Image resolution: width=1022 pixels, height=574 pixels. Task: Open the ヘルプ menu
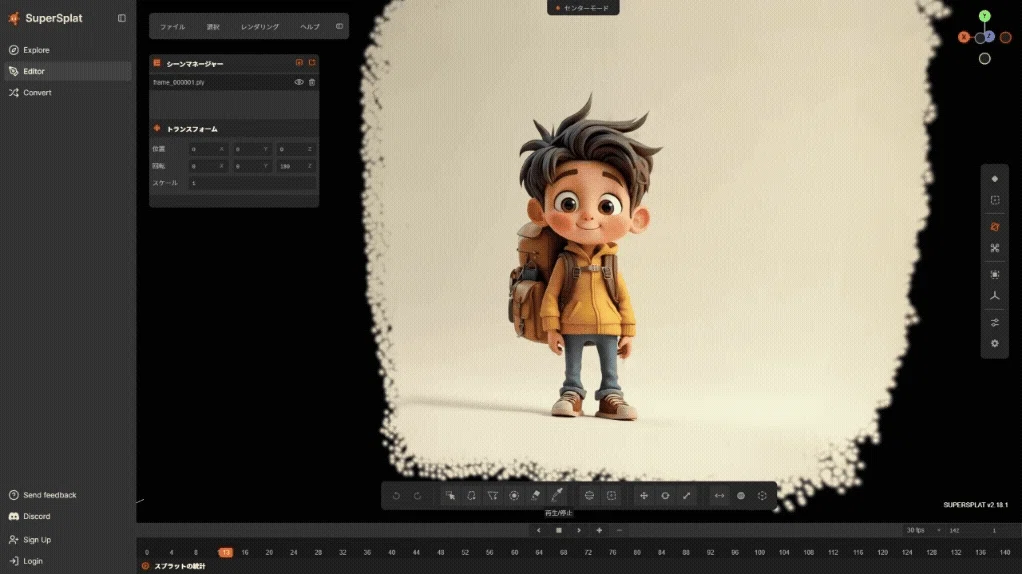pyautogui.click(x=310, y=27)
